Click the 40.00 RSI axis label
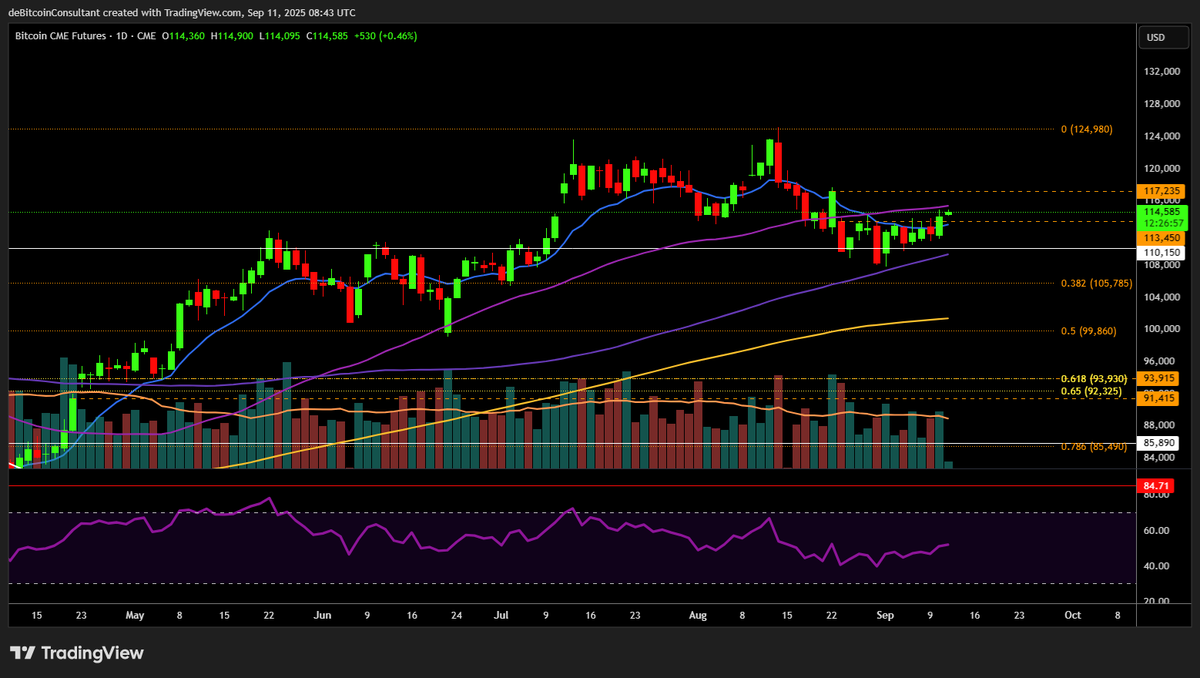The image size is (1200, 678). pyautogui.click(x=1157, y=566)
